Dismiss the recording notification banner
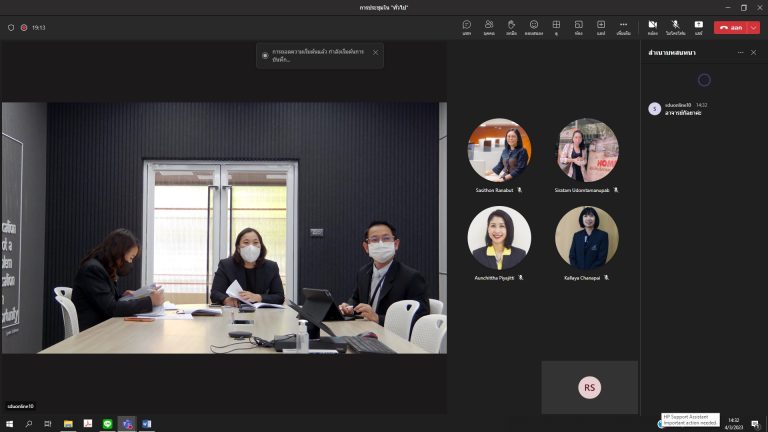This screenshot has height=432, width=768. [x=376, y=52]
